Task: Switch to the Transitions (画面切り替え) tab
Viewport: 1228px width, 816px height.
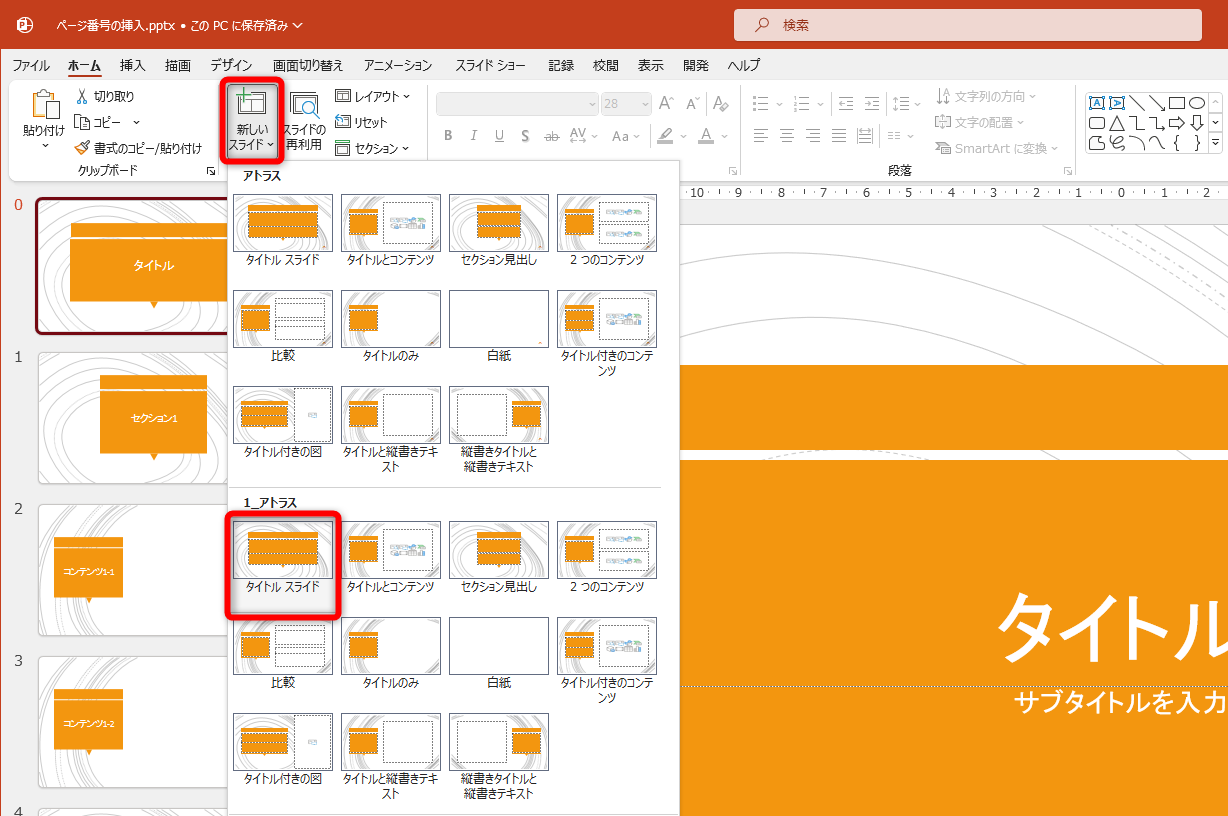Action: pos(308,65)
